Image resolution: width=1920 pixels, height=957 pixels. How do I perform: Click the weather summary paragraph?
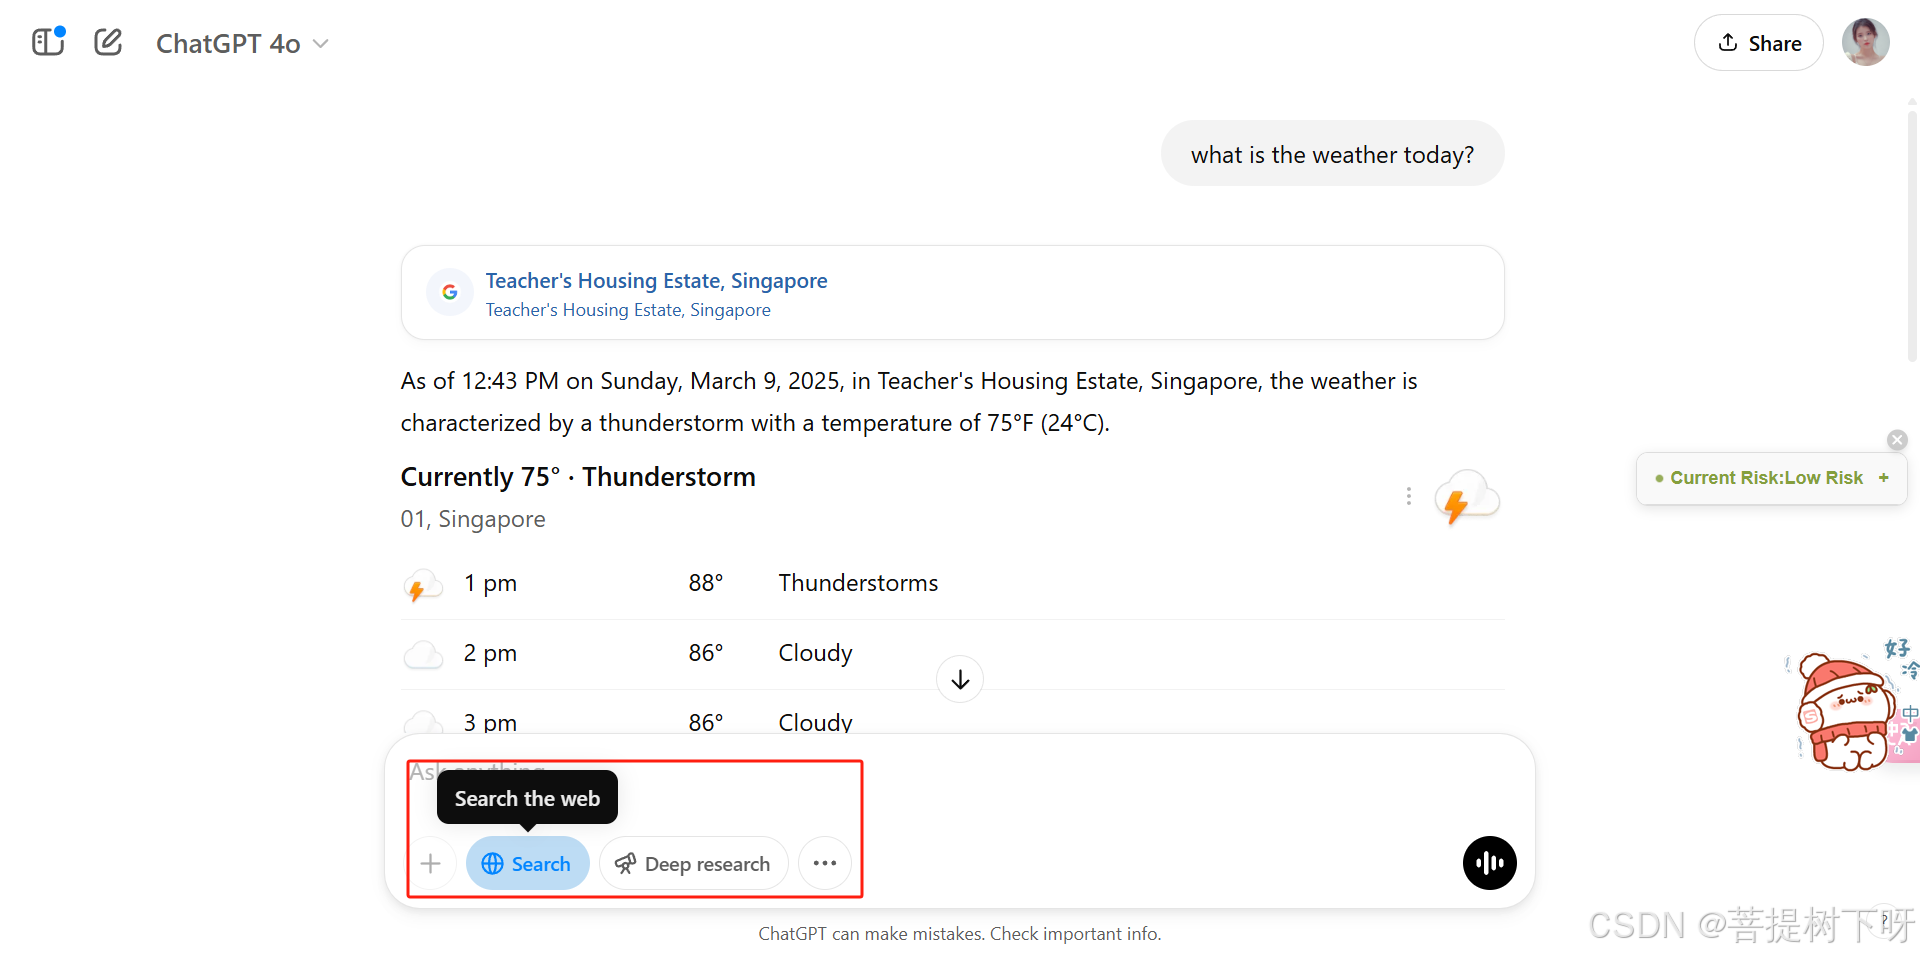908,402
